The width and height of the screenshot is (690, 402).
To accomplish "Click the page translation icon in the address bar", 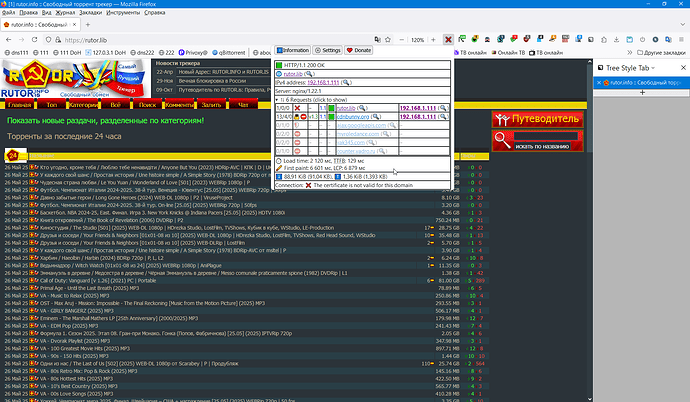I will [x=377, y=40].
